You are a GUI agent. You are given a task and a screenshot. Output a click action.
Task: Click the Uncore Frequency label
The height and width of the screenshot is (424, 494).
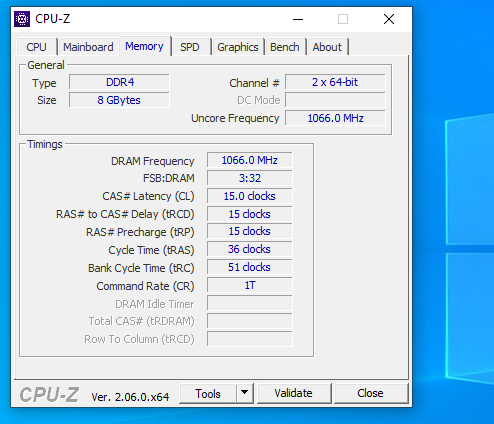point(235,118)
